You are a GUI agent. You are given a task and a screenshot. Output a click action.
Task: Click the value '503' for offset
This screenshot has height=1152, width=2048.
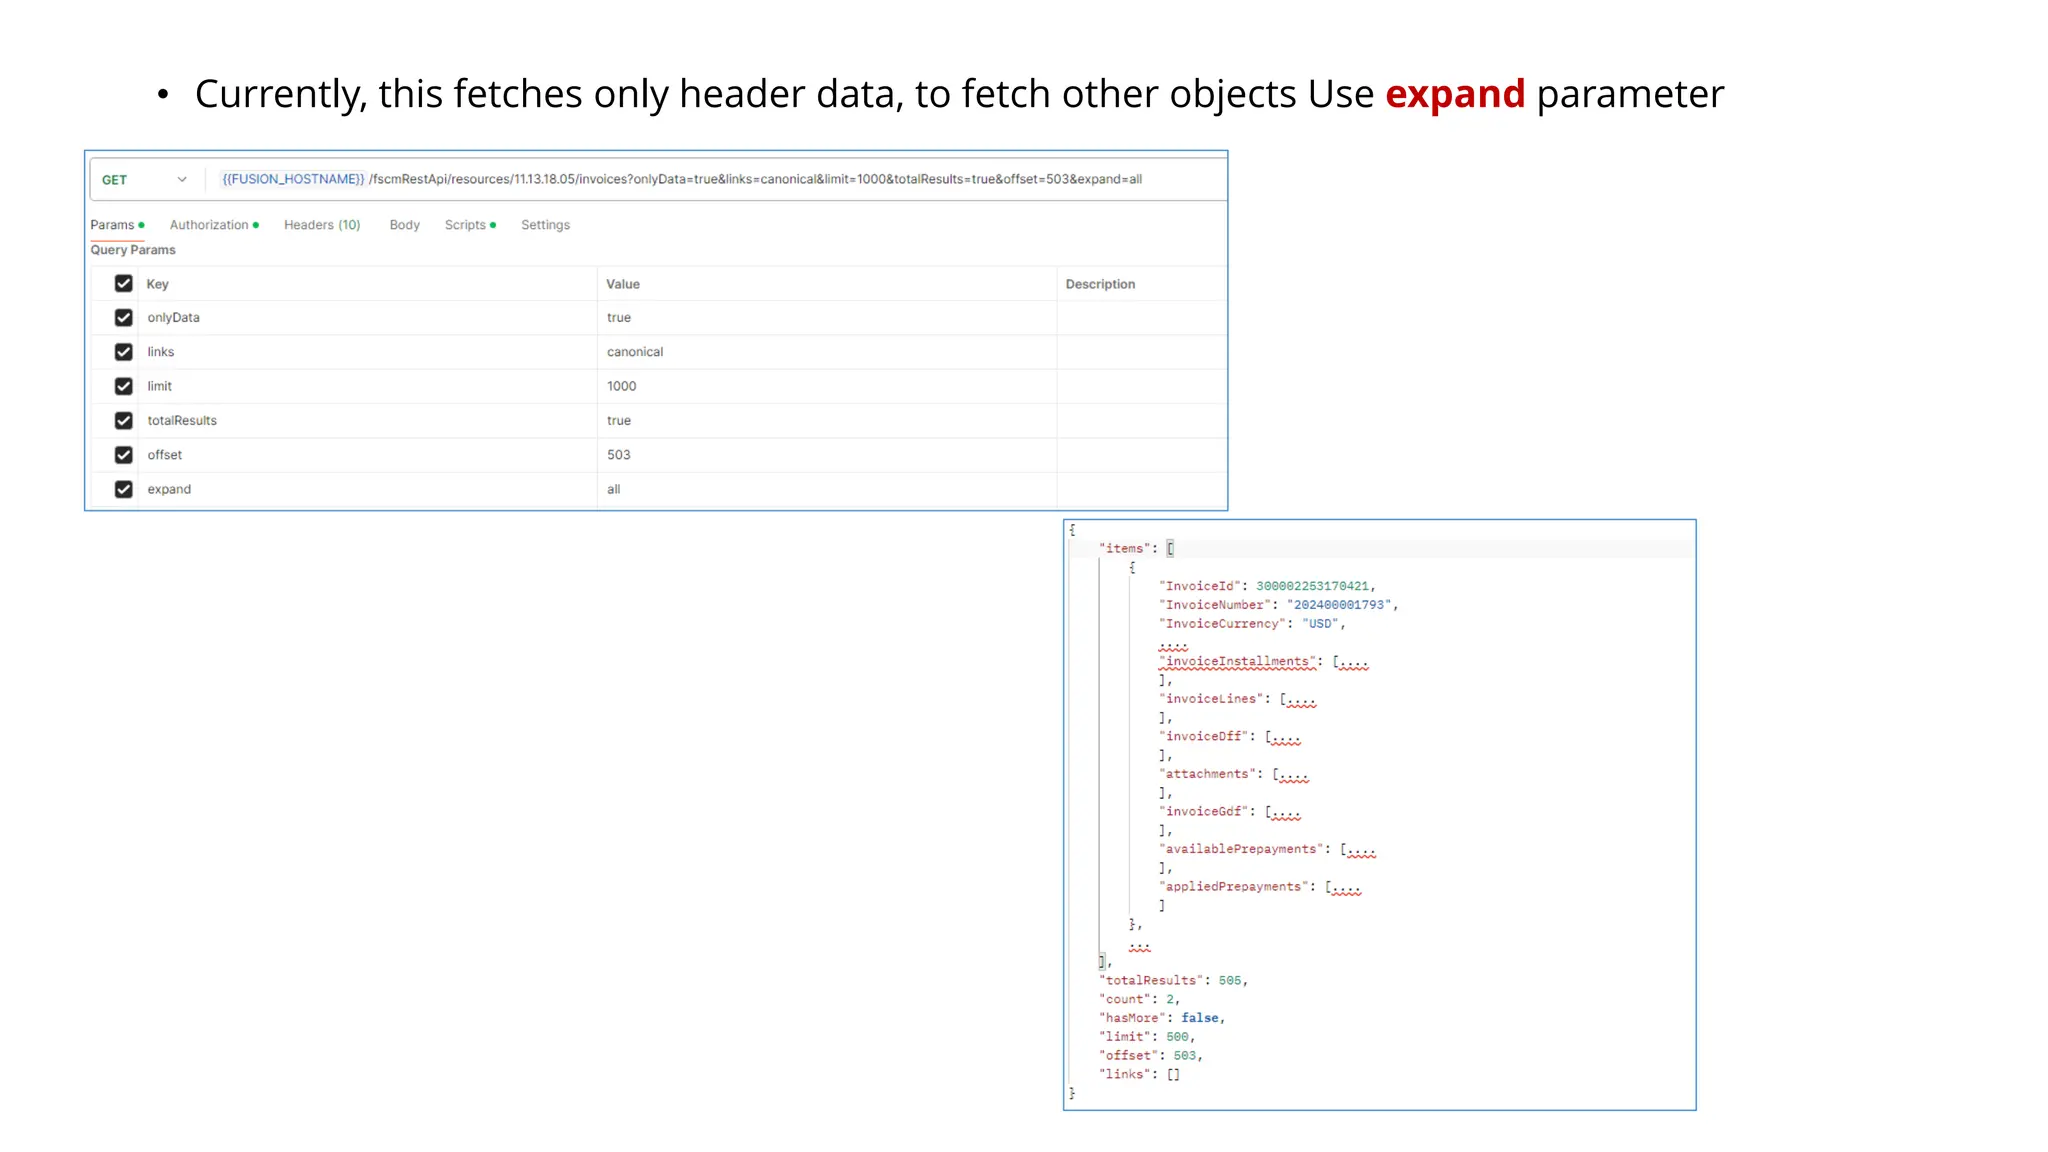click(x=619, y=455)
